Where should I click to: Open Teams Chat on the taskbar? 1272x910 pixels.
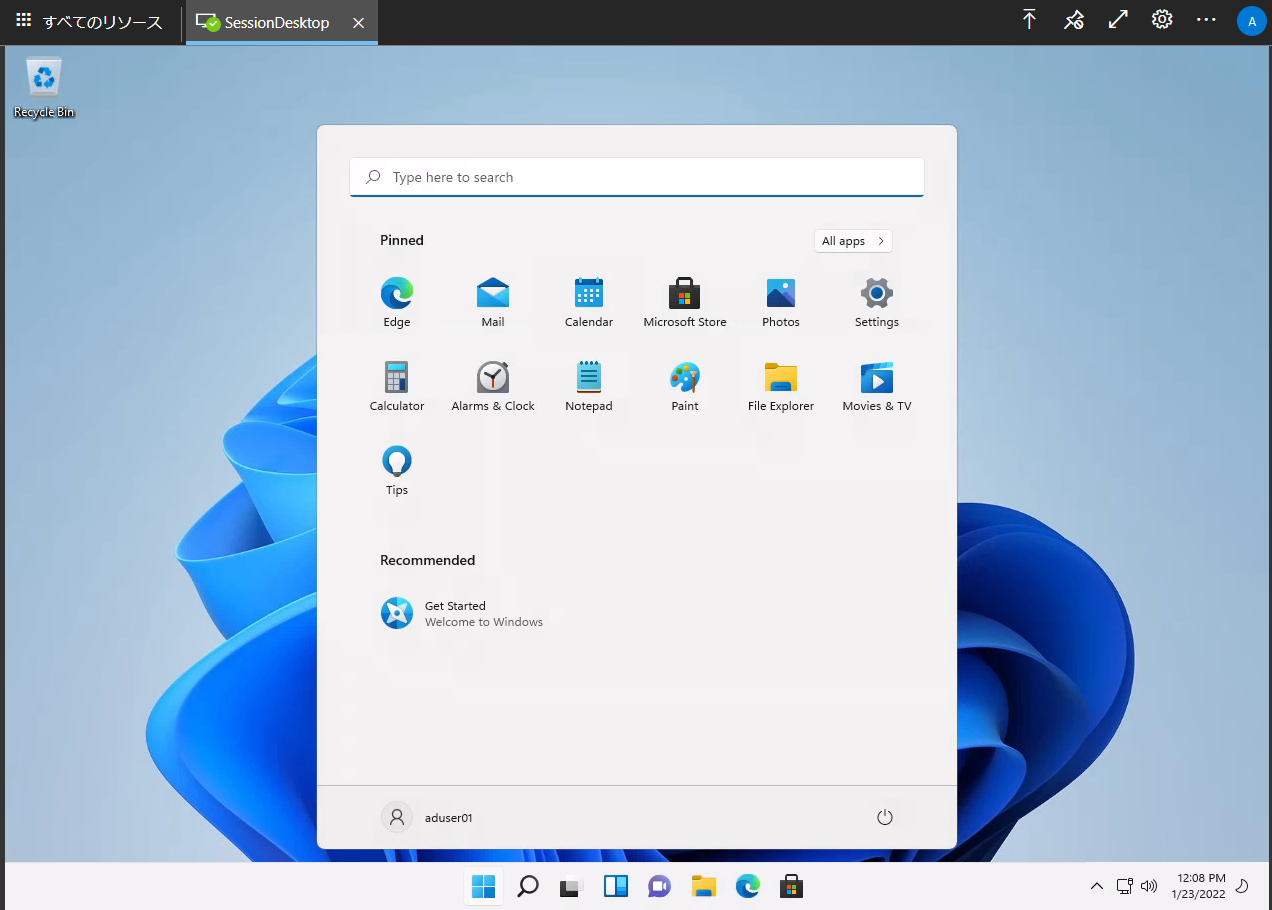coord(659,886)
